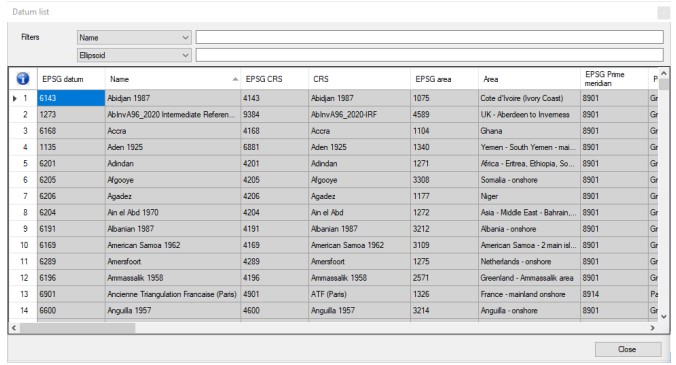Click the horizontal scrollbar thumb

coord(77,328)
